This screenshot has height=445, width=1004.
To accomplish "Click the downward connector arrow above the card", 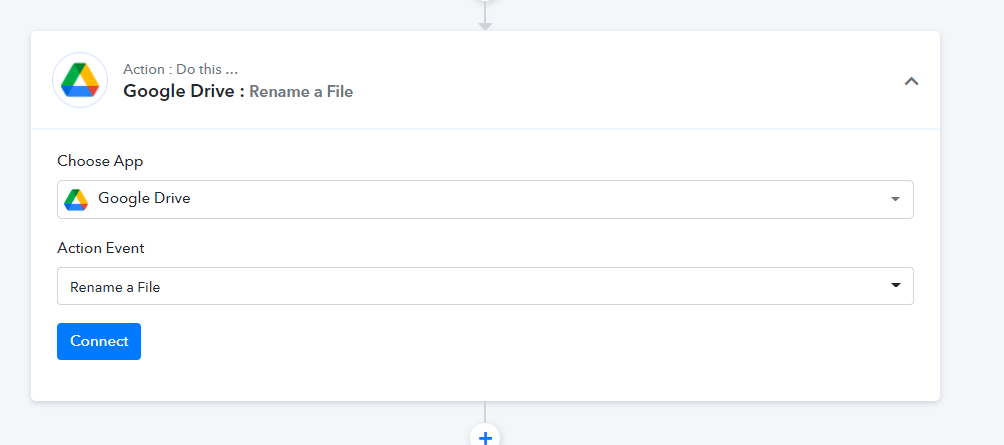I will coord(485,26).
